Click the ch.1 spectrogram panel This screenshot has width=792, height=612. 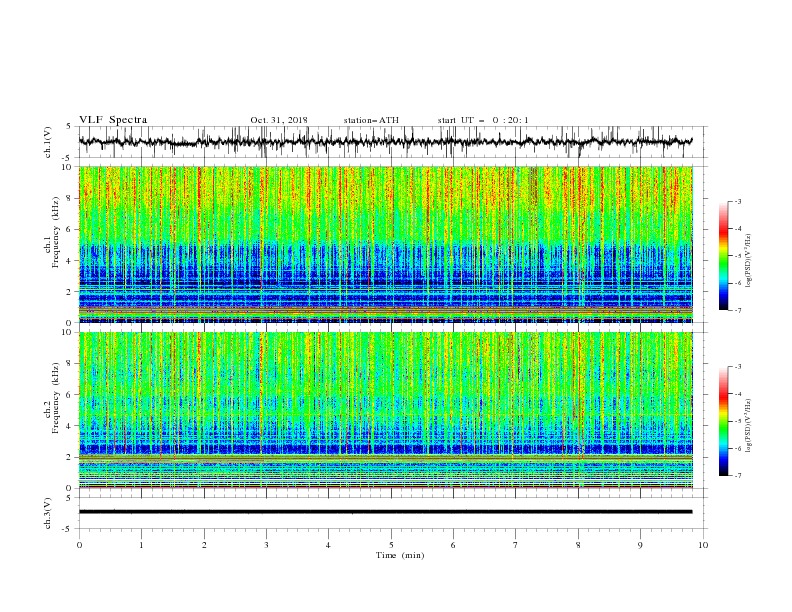point(386,244)
